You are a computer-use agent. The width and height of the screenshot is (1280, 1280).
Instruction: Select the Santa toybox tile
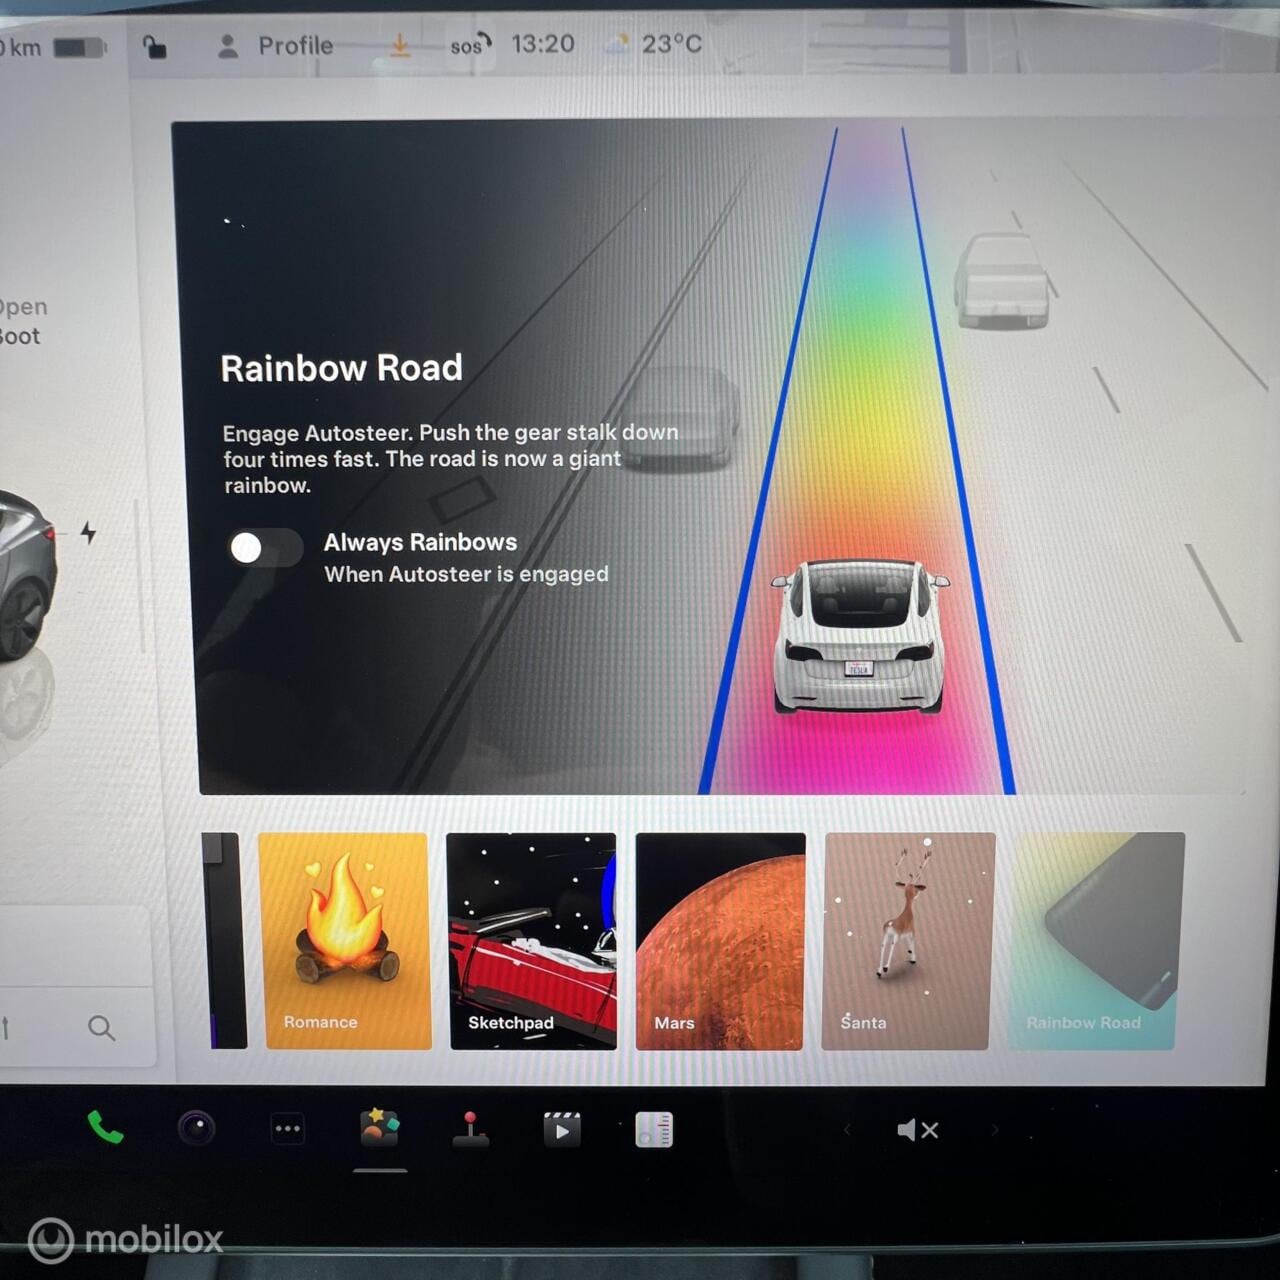(x=907, y=941)
